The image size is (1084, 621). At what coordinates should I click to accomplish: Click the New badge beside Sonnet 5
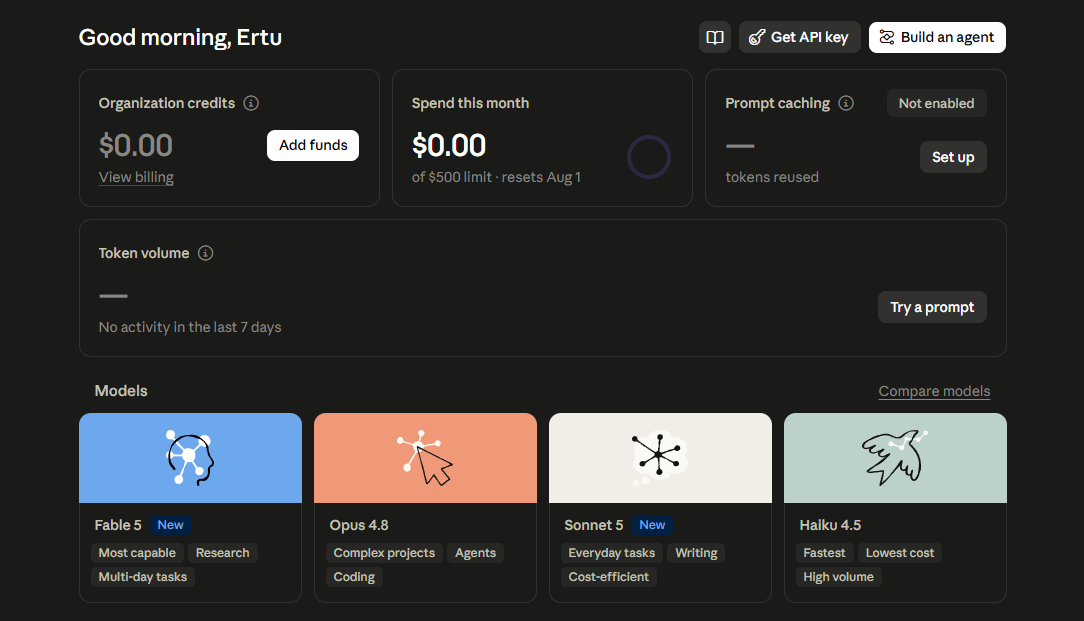652,525
